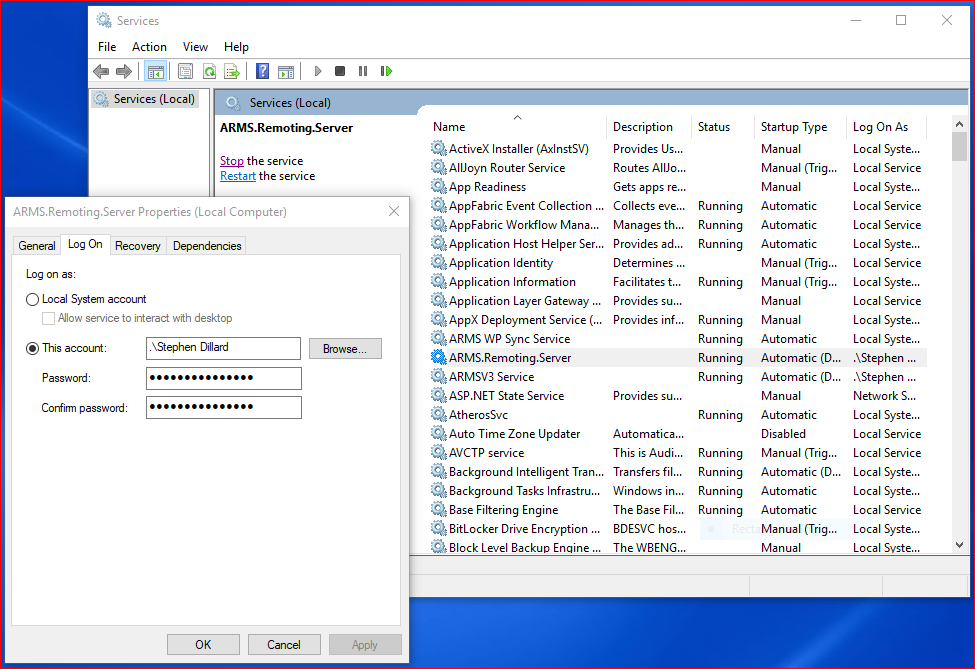Sort by the Name column header
The height and width of the screenshot is (669, 975).
tap(517, 127)
